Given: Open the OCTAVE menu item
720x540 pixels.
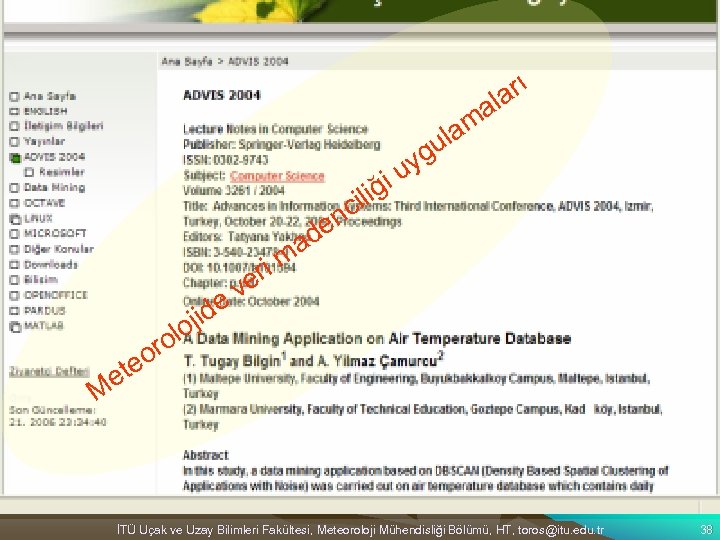Looking at the screenshot, I should tap(44, 203).
